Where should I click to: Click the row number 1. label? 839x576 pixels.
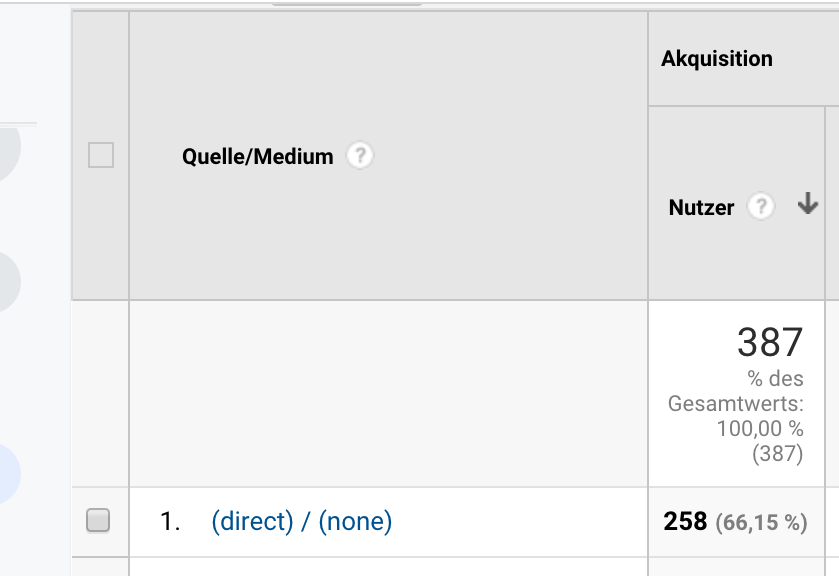pyautogui.click(x=170, y=521)
